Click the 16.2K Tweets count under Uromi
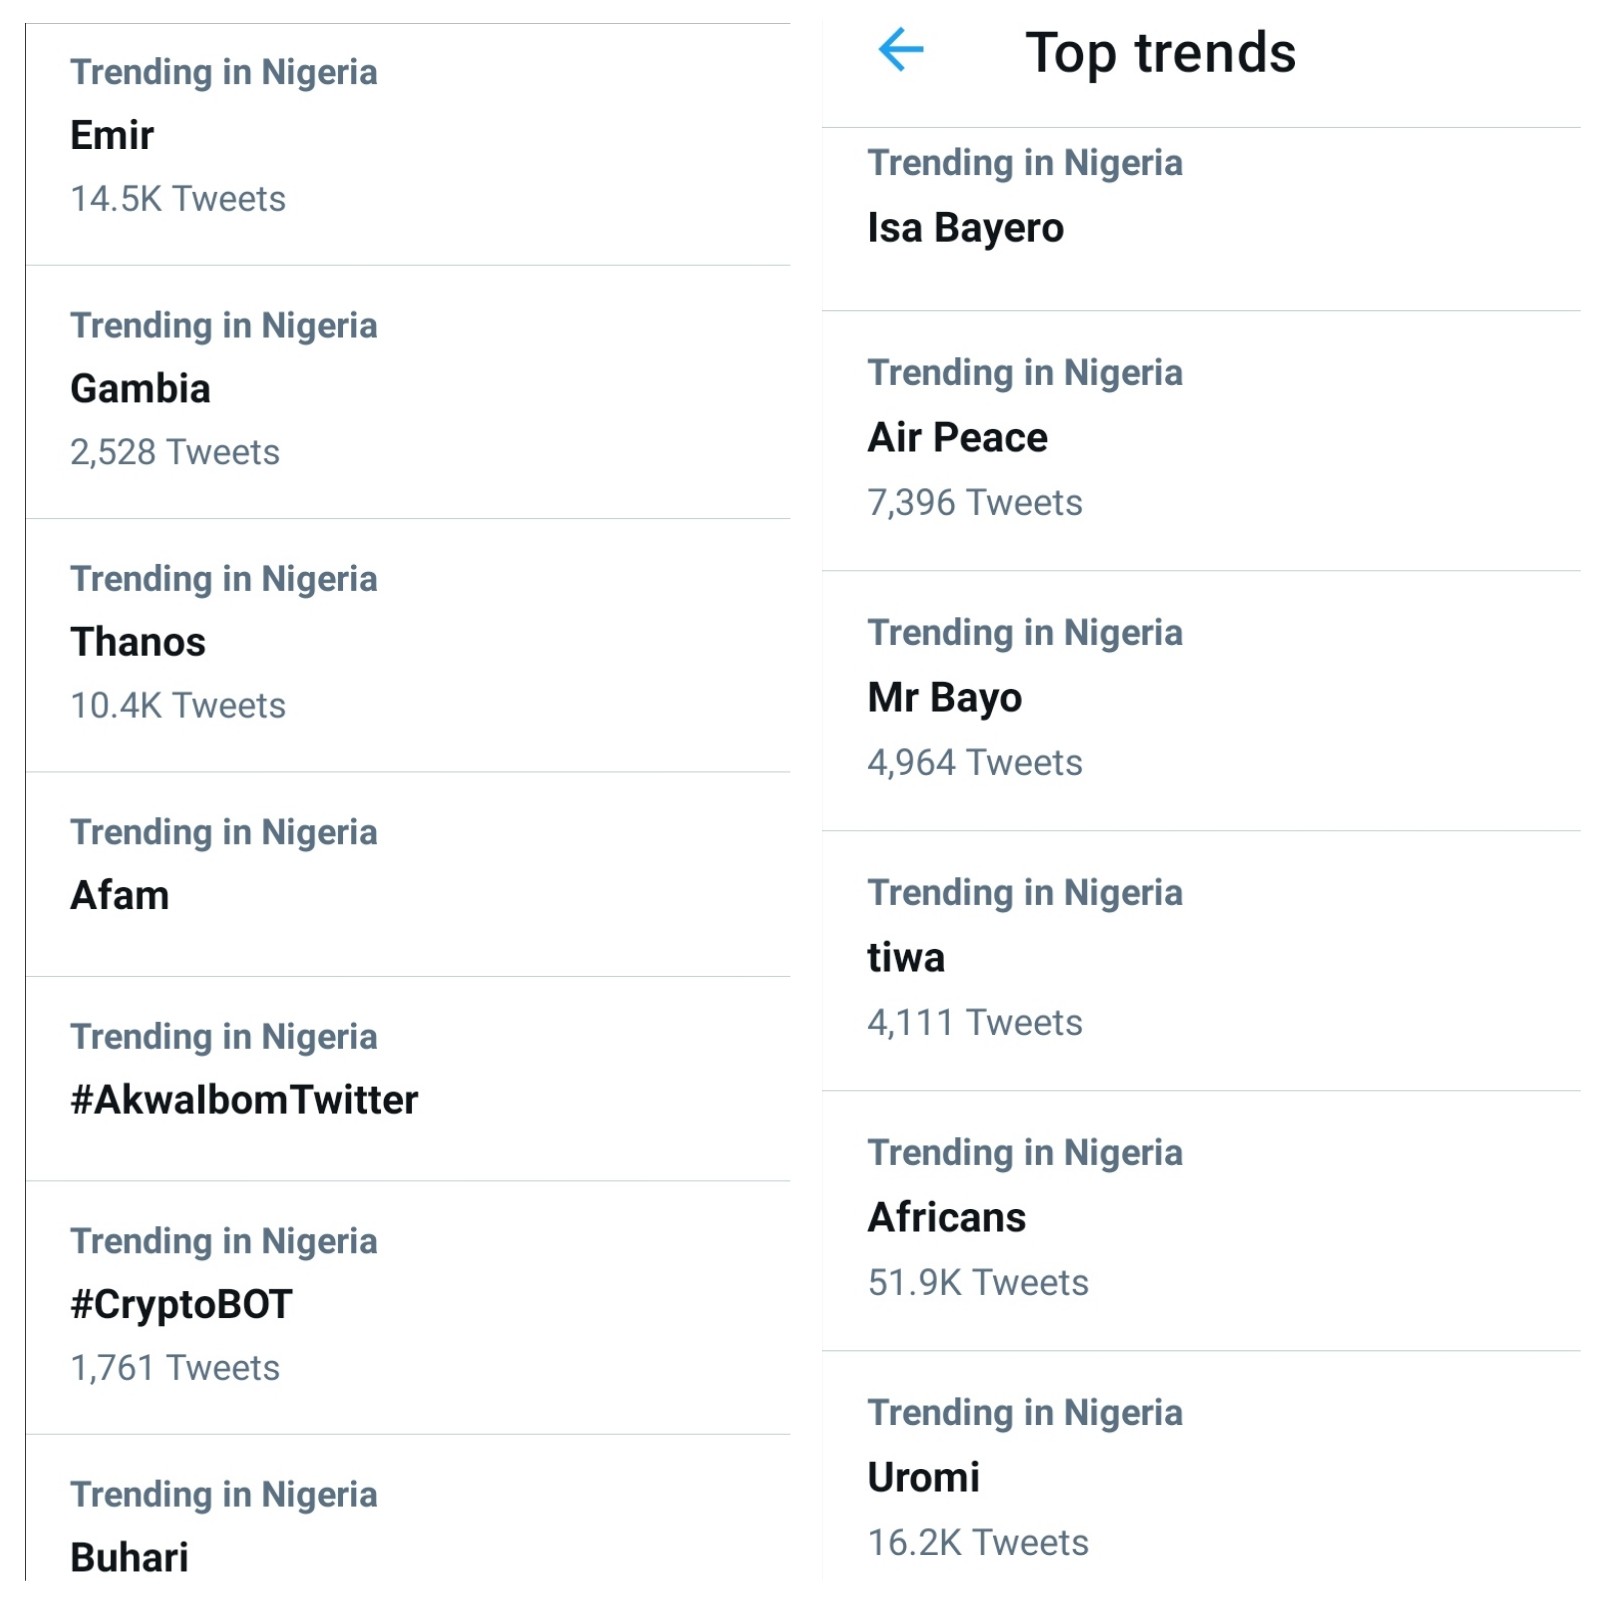The image size is (1600, 1600). (x=978, y=1542)
